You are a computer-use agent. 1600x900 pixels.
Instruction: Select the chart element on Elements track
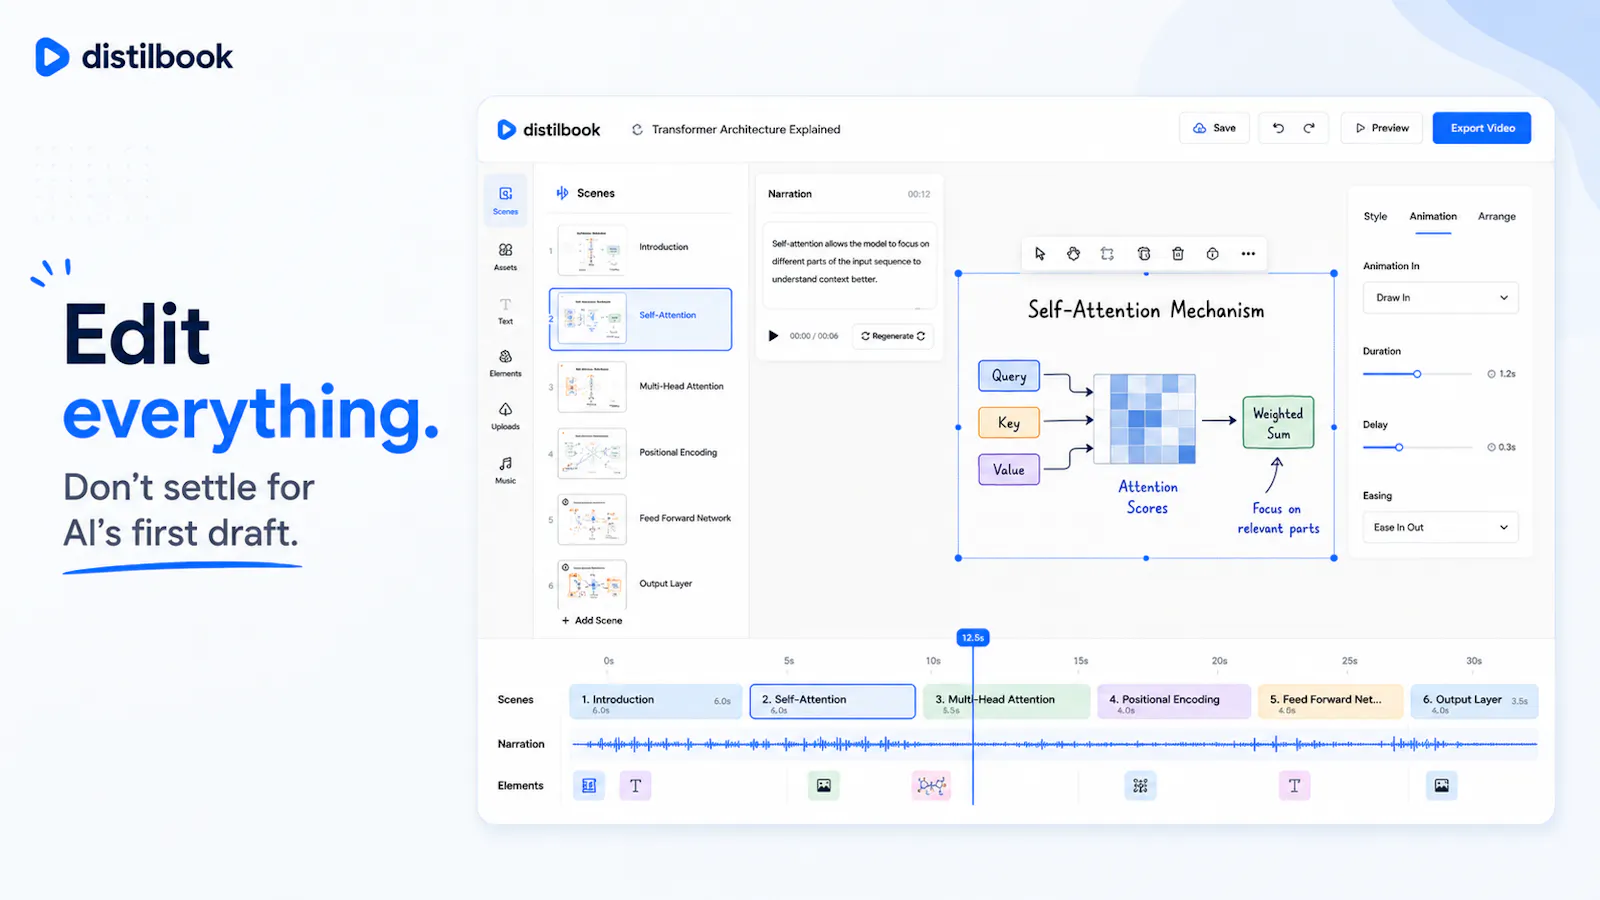pos(589,786)
